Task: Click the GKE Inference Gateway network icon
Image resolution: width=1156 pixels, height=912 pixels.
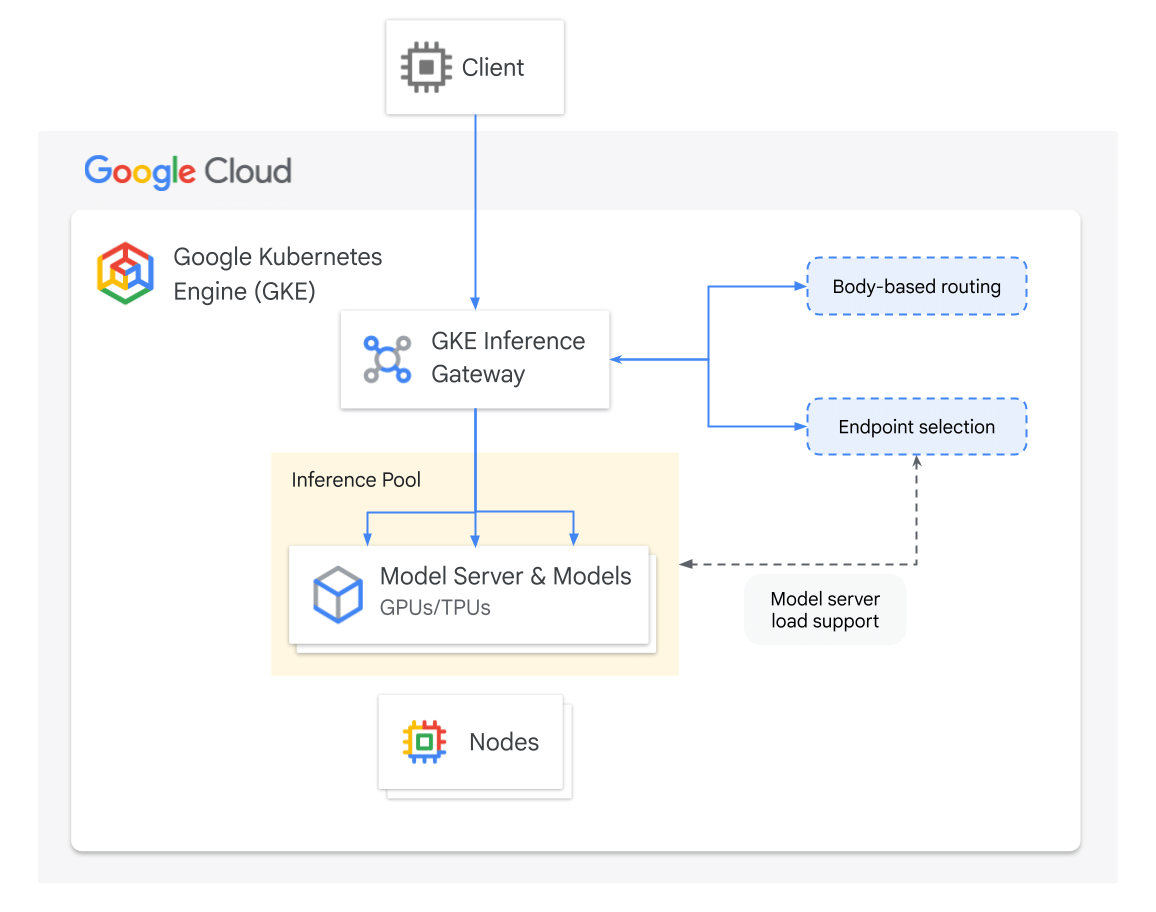Action: click(387, 359)
